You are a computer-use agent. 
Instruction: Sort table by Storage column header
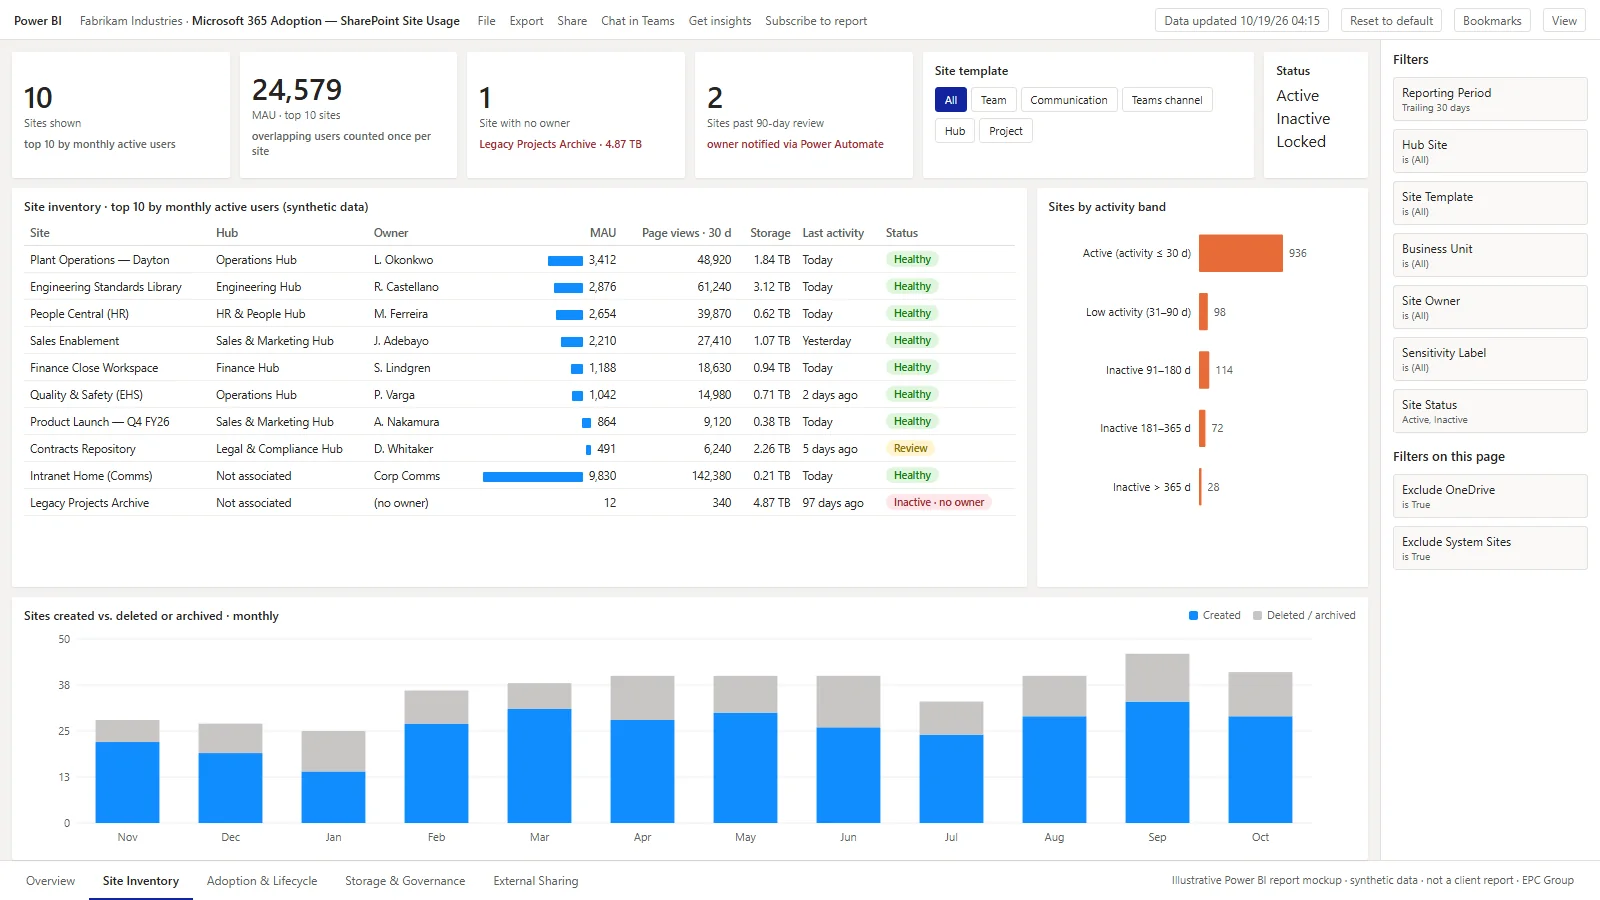pyautogui.click(x=770, y=233)
